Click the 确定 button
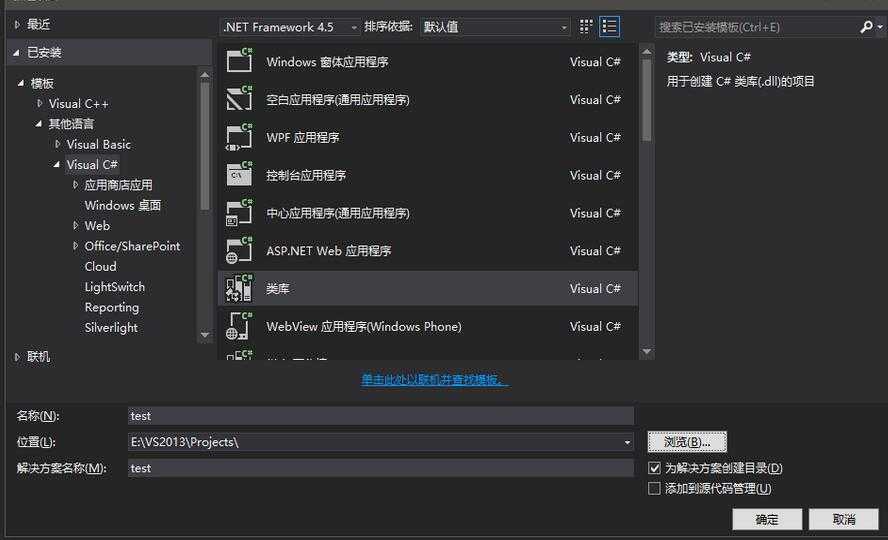 pos(767,519)
